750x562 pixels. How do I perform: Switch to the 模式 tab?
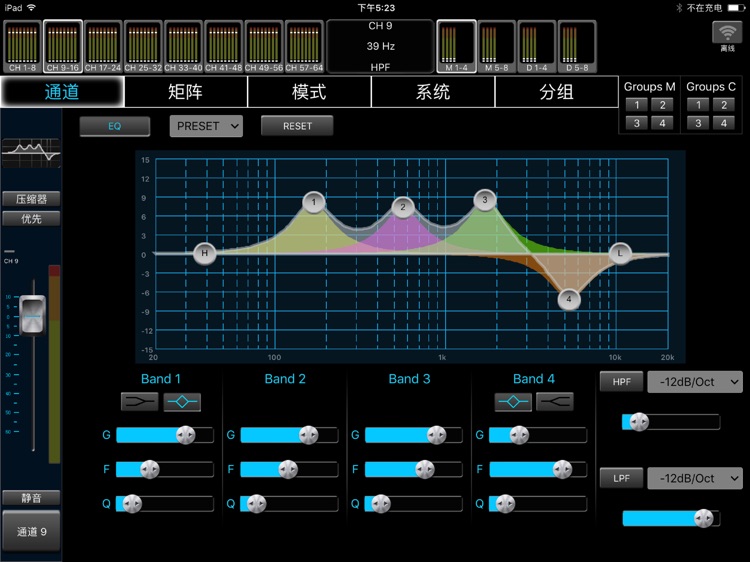(x=309, y=91)
